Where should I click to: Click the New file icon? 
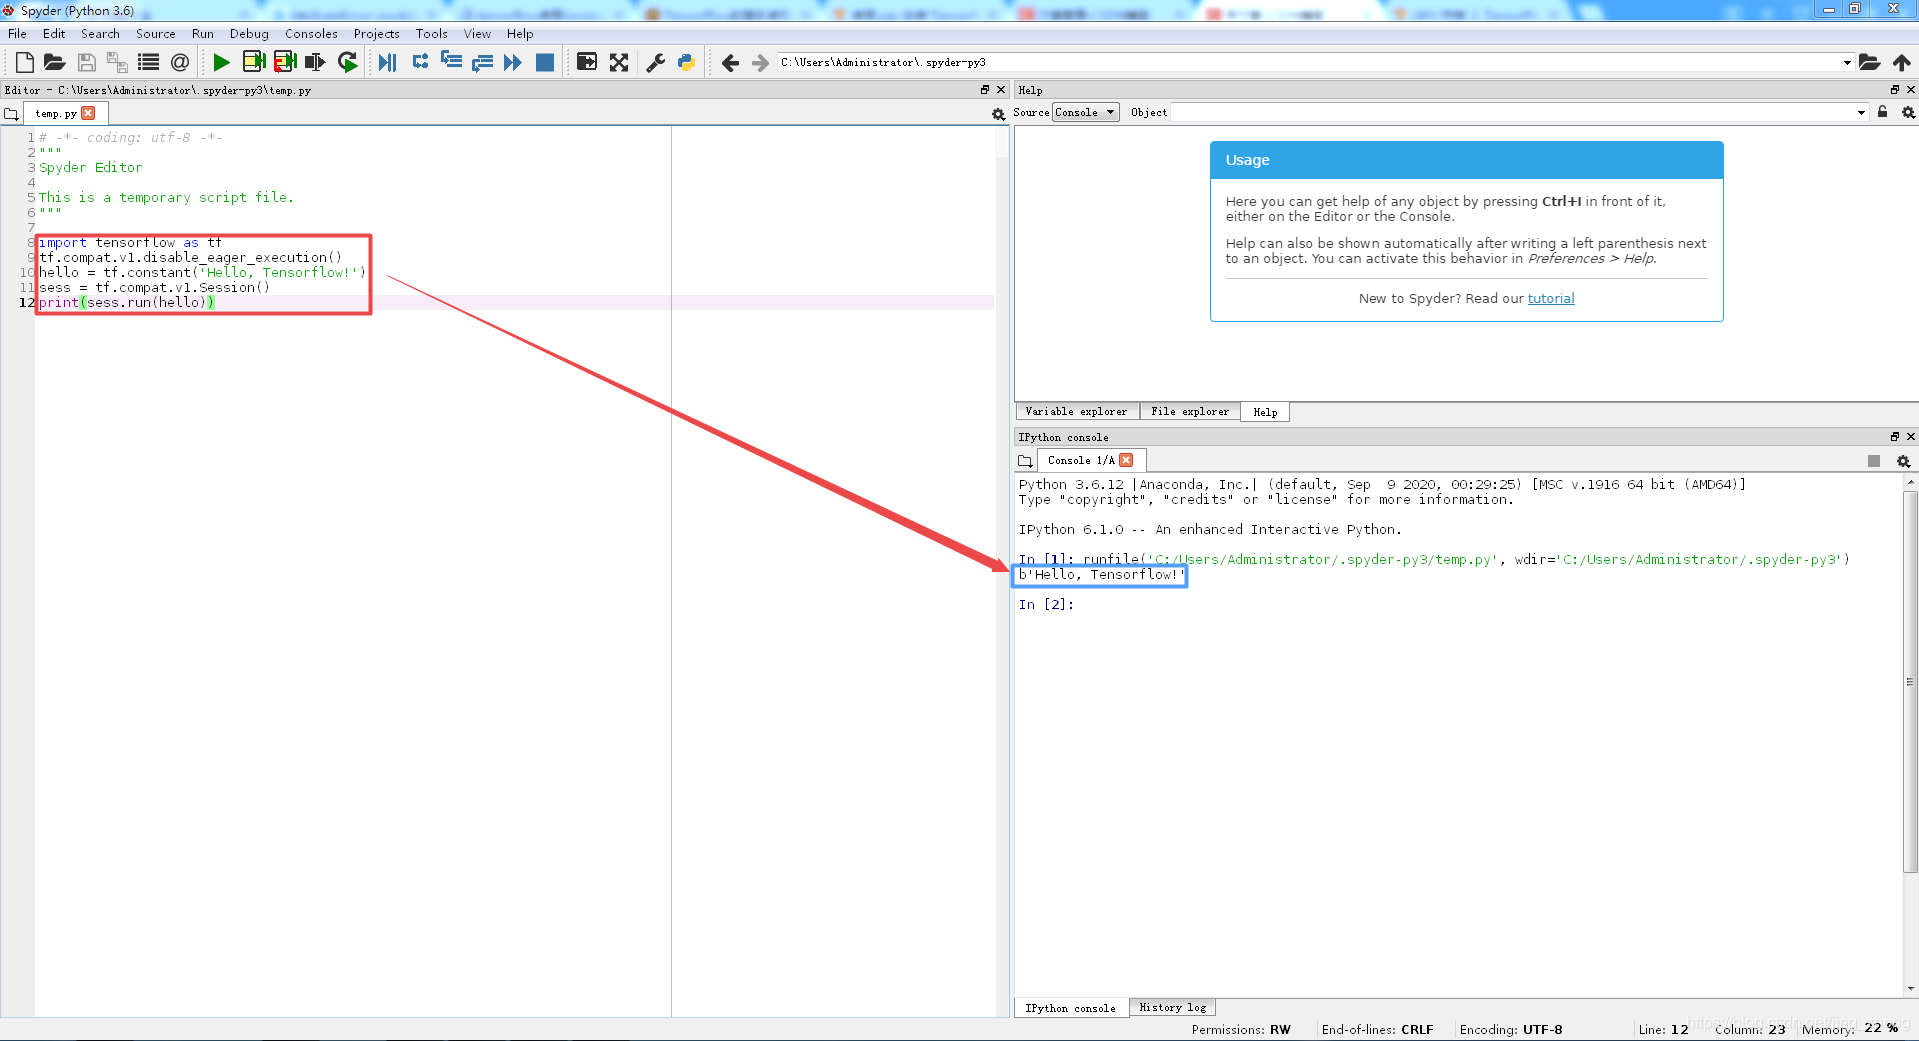point(25,62)
